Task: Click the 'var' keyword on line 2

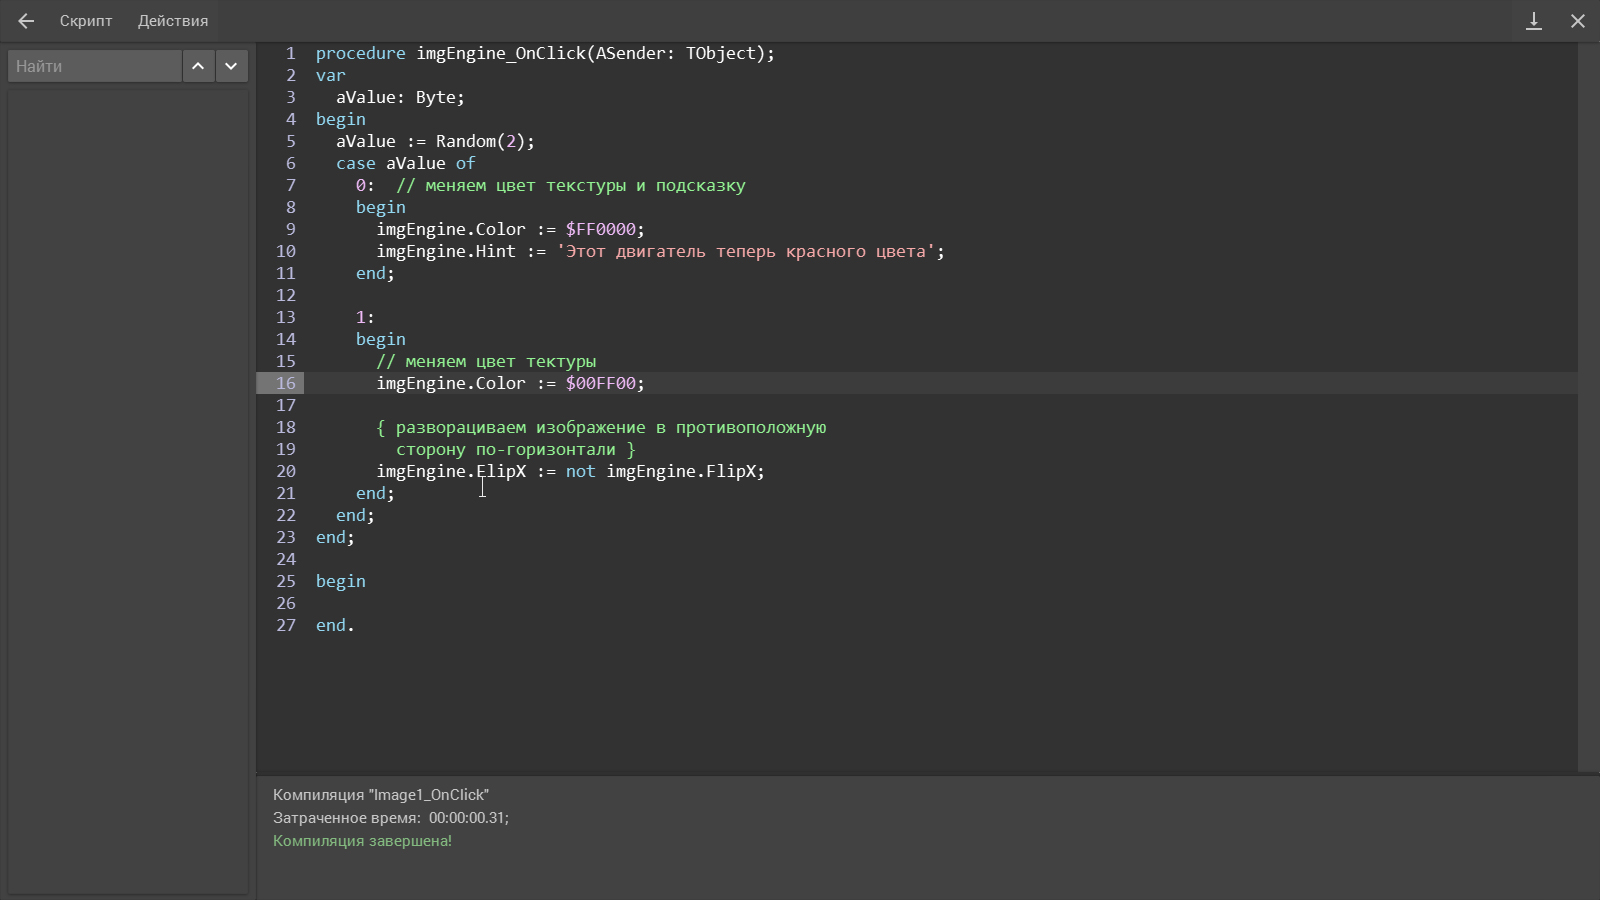Action: [x=331, y=75]
